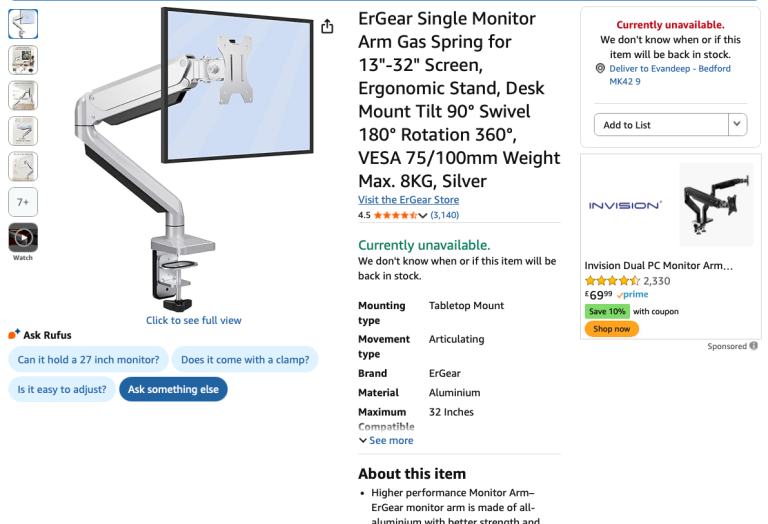
Task: Click the Sponsored info icon
Action: click(753, 346)
